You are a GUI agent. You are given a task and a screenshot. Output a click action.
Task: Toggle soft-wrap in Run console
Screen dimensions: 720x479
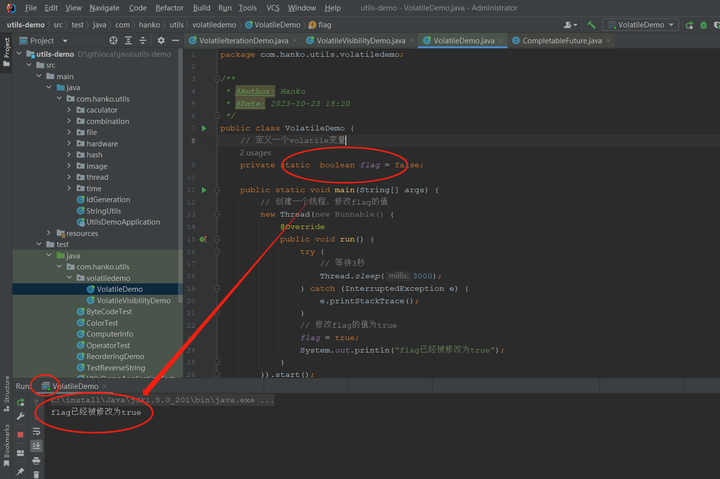pyautogui.click(x=36, y=432)
